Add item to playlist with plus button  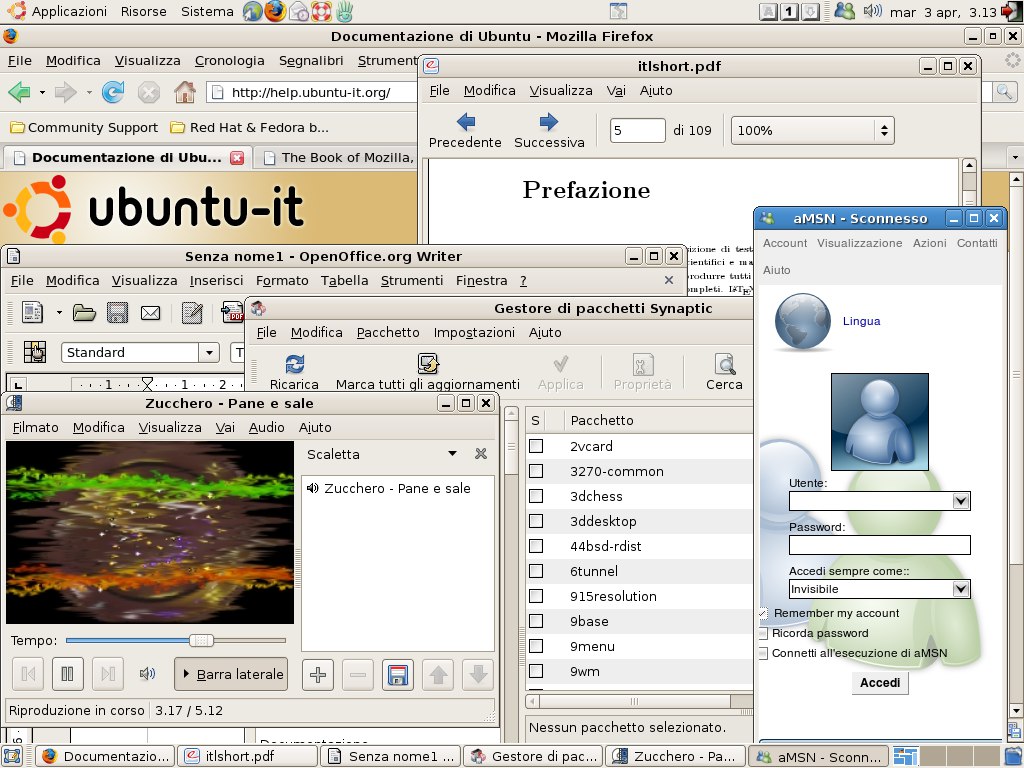coord(318,675)
